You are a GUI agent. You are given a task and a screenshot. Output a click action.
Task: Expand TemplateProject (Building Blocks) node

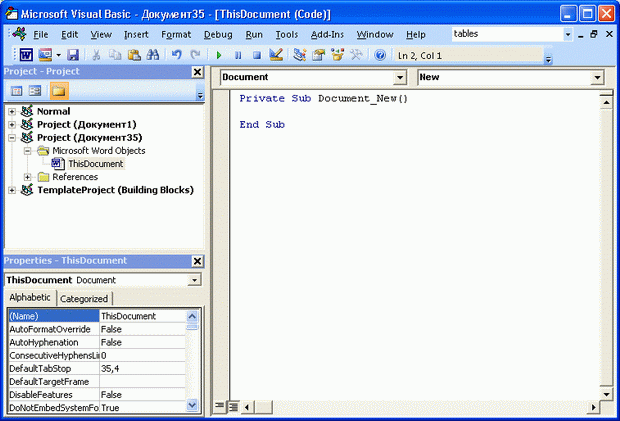(12, 190)
